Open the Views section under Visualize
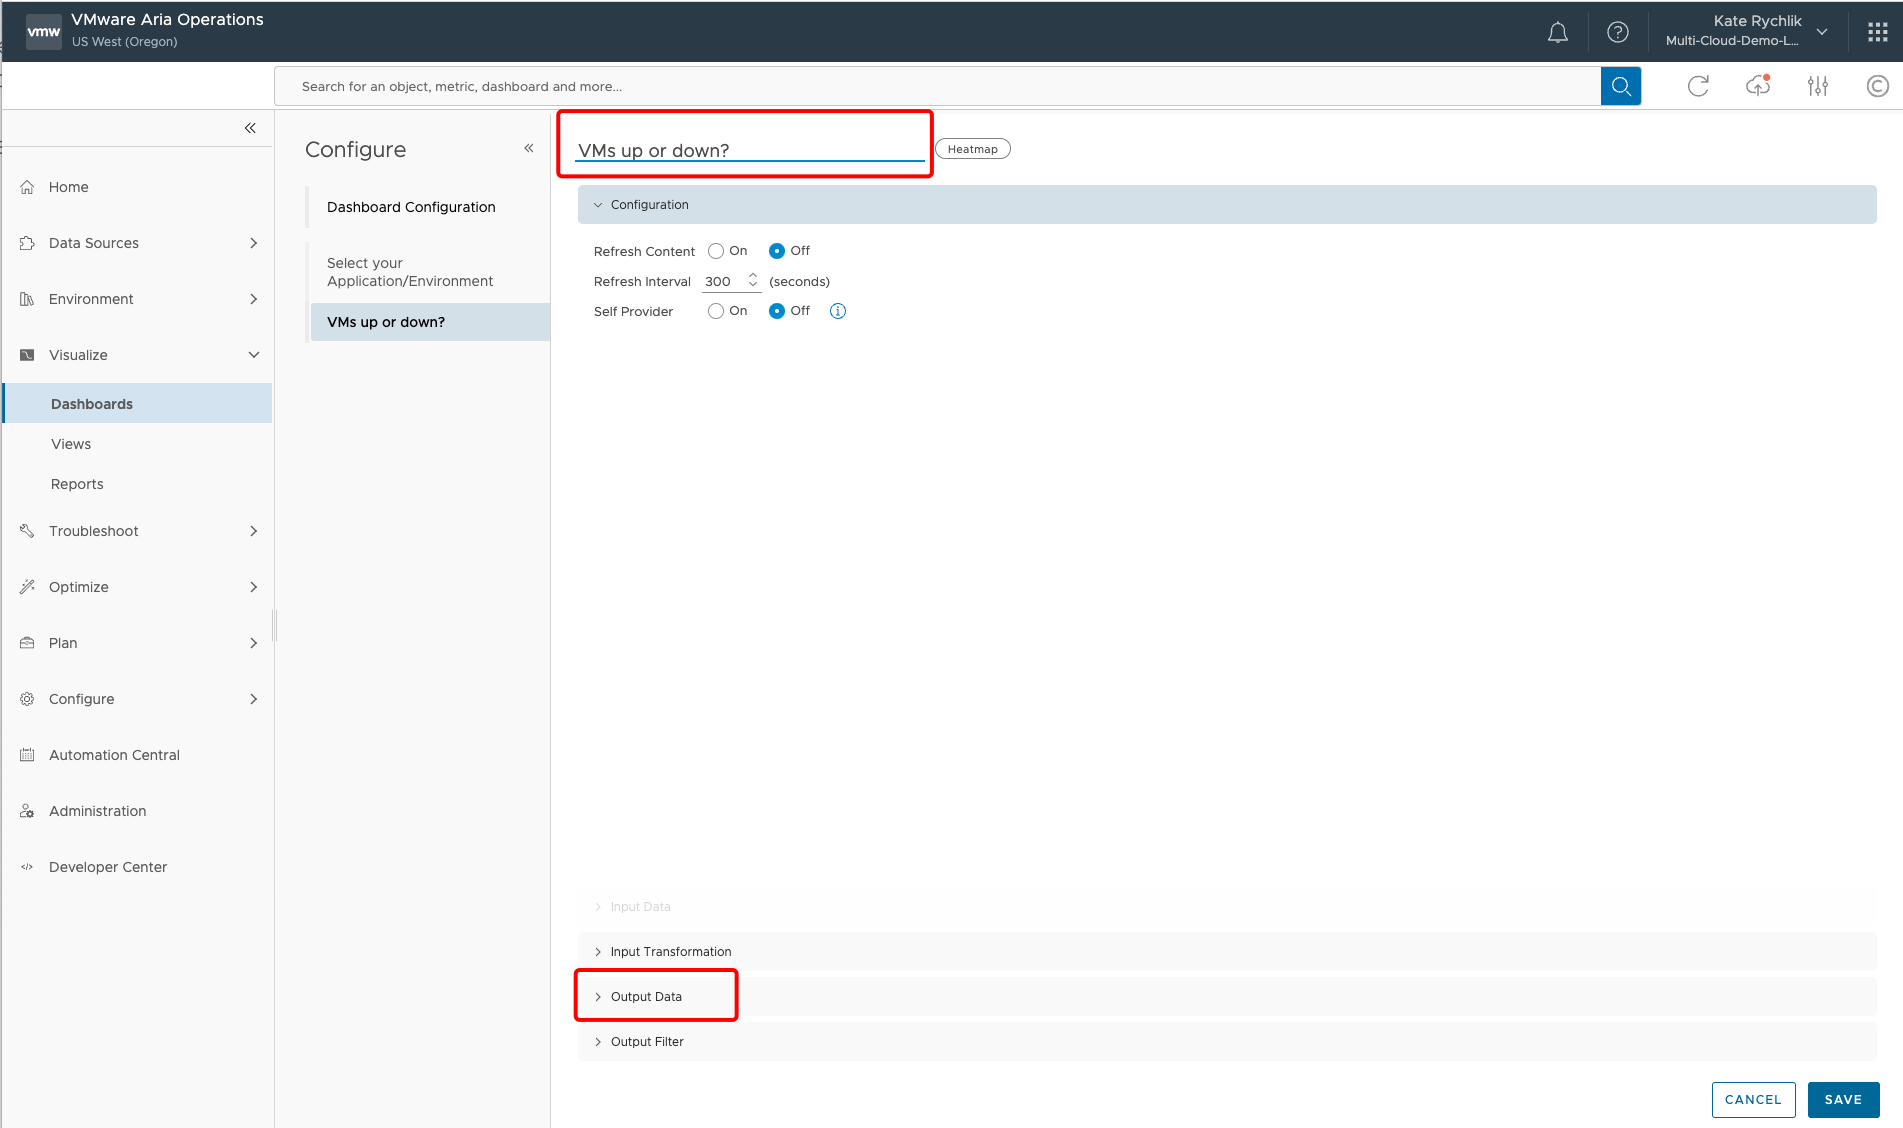This screenshot has width=1903, height=1128. point(70,443)
